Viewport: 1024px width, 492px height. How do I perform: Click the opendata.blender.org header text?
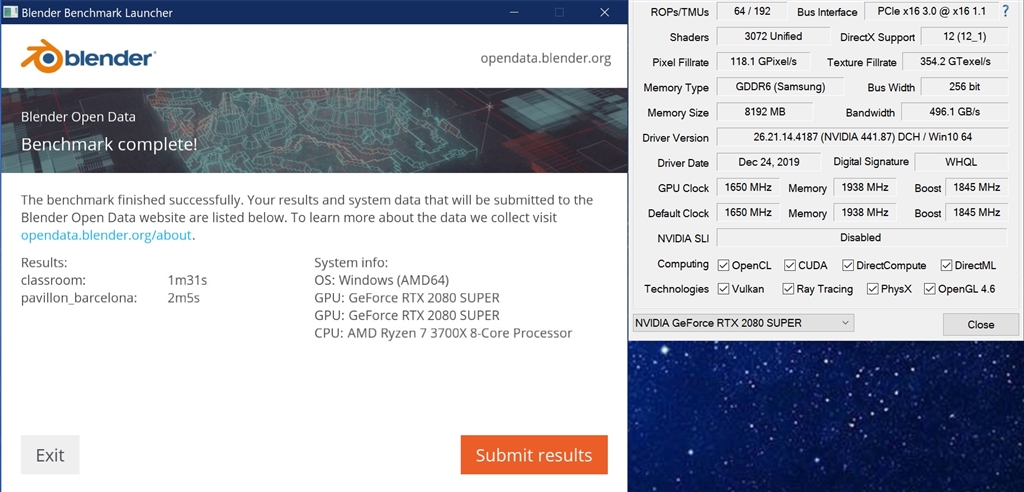coord(546,58)
